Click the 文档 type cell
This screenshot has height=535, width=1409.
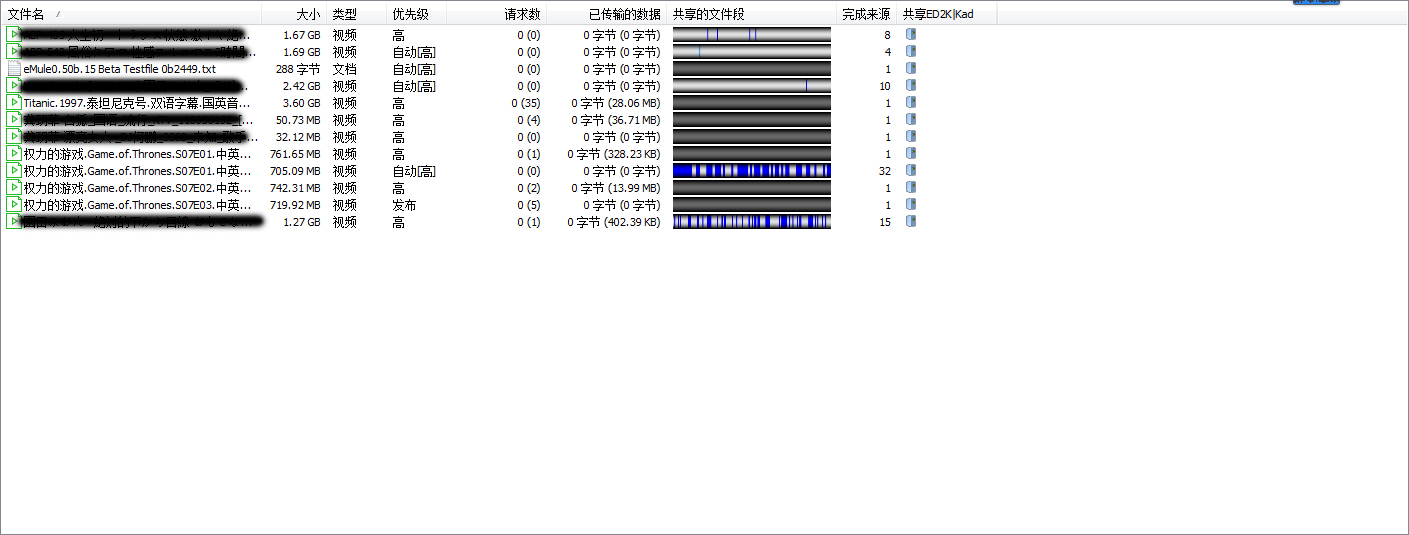(344, 69)
